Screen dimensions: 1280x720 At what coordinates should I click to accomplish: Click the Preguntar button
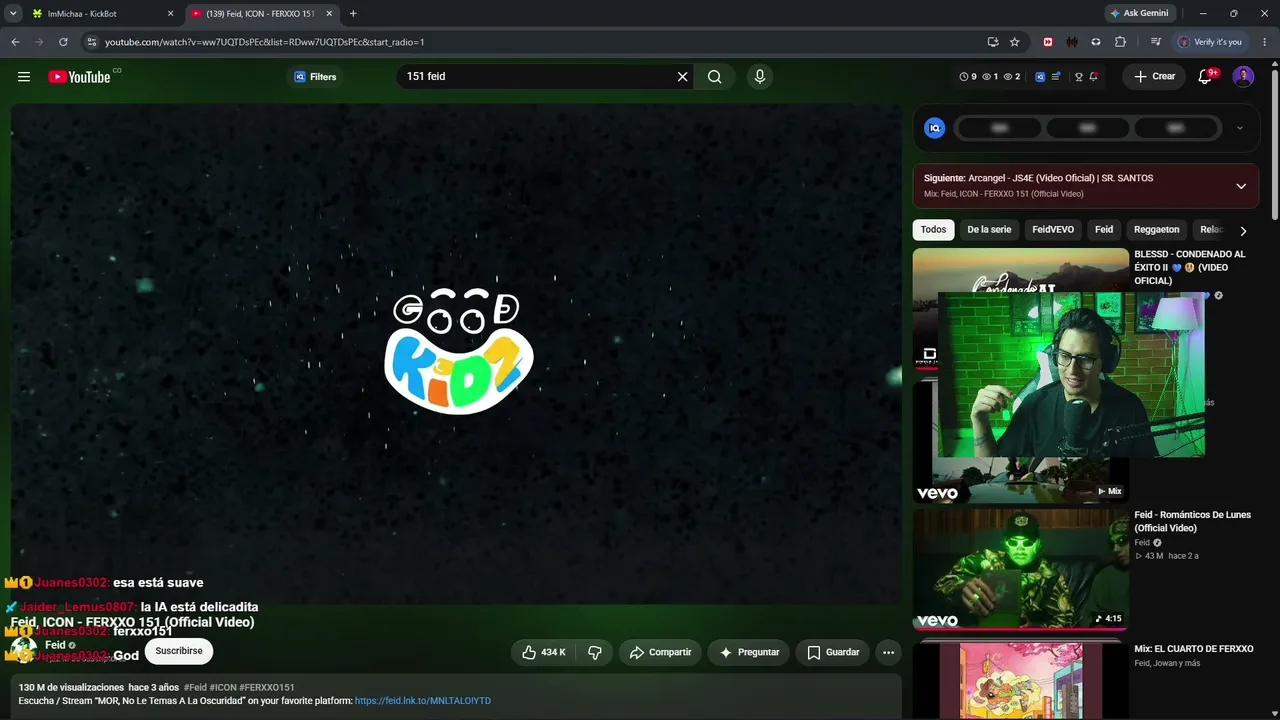(748, 652)
